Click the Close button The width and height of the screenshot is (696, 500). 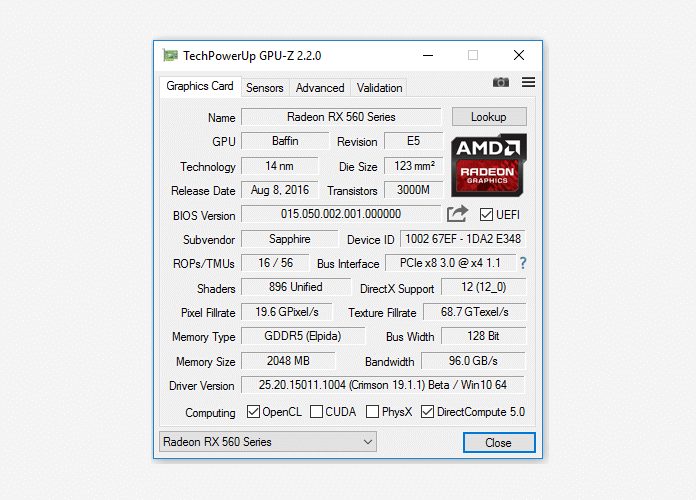499,443
